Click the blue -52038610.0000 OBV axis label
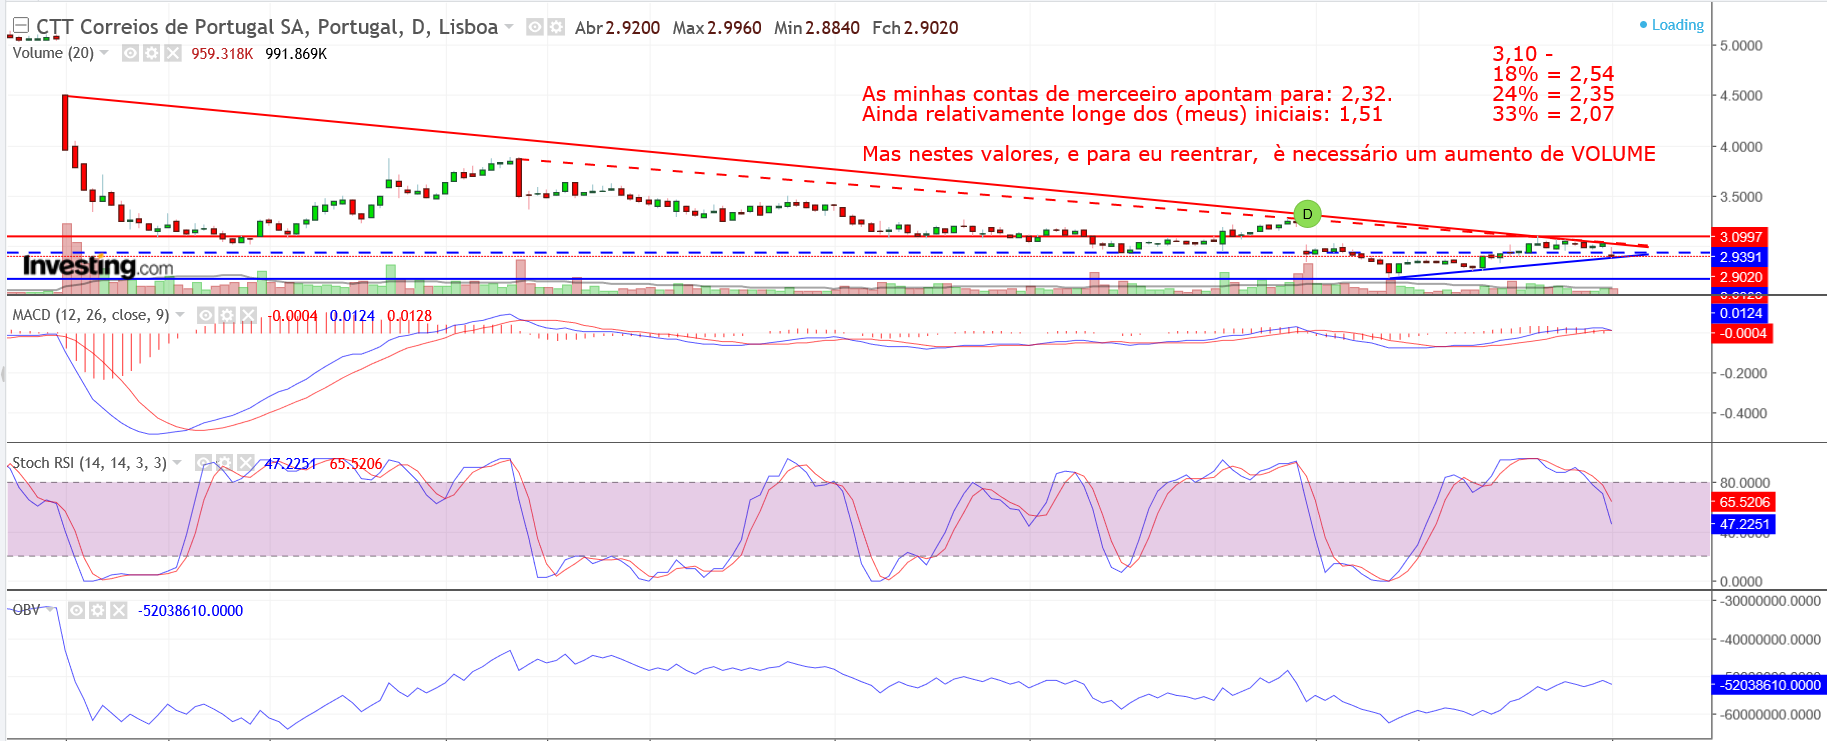Image resolution: width=1827 pixels, height=741 pixels. (1770, 685)
